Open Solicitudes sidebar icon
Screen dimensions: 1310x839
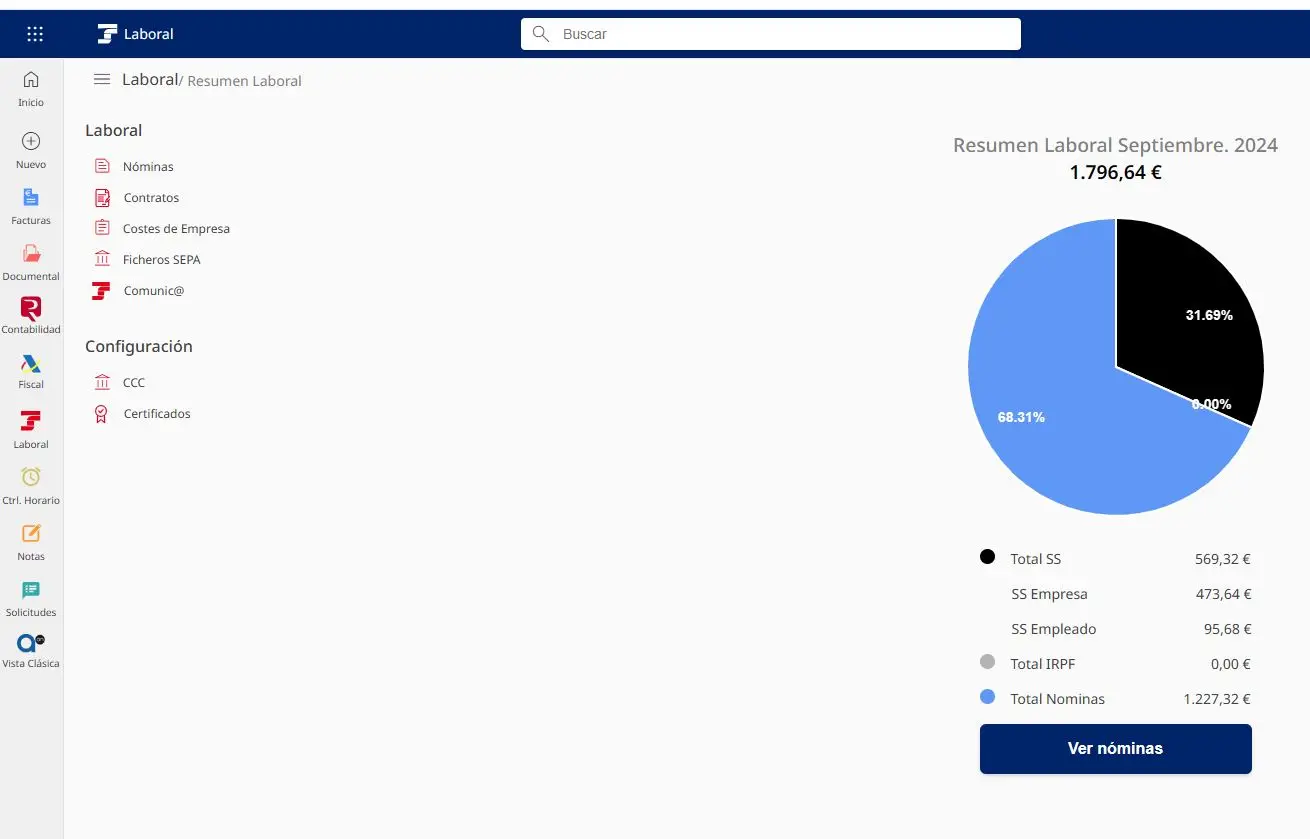coord(31,590)
